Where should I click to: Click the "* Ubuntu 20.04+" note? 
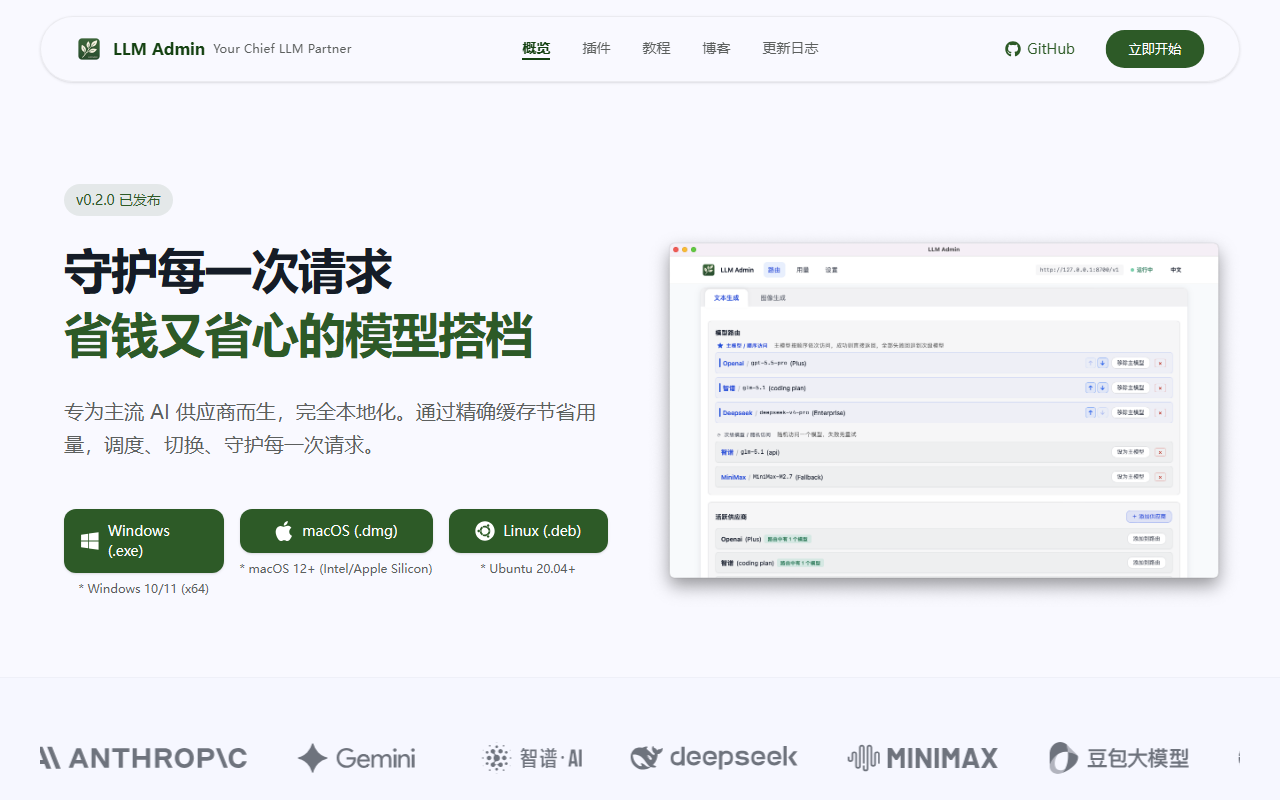point(528,569)
